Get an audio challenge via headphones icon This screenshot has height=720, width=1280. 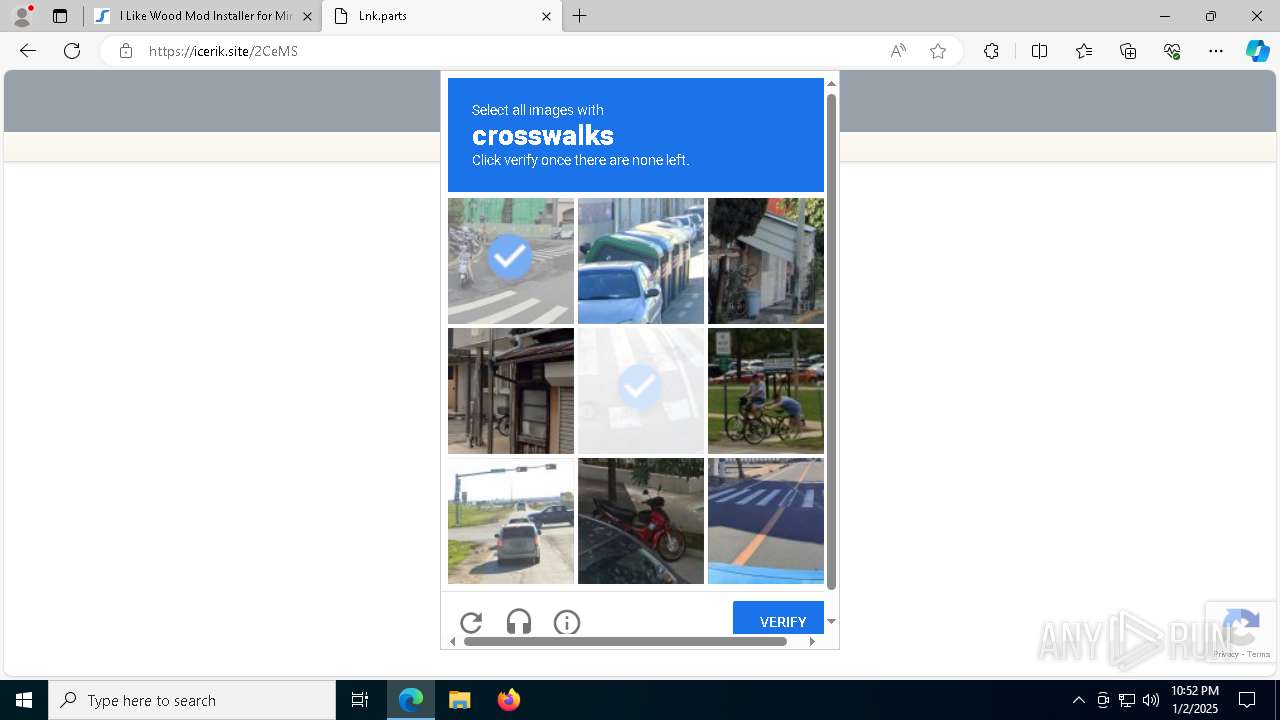[519, 623]
